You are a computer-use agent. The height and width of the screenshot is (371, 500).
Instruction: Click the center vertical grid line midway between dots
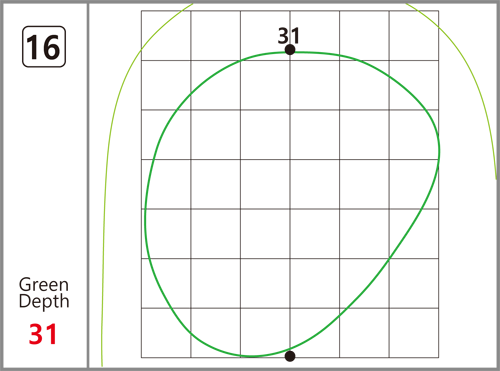point(290,203)
